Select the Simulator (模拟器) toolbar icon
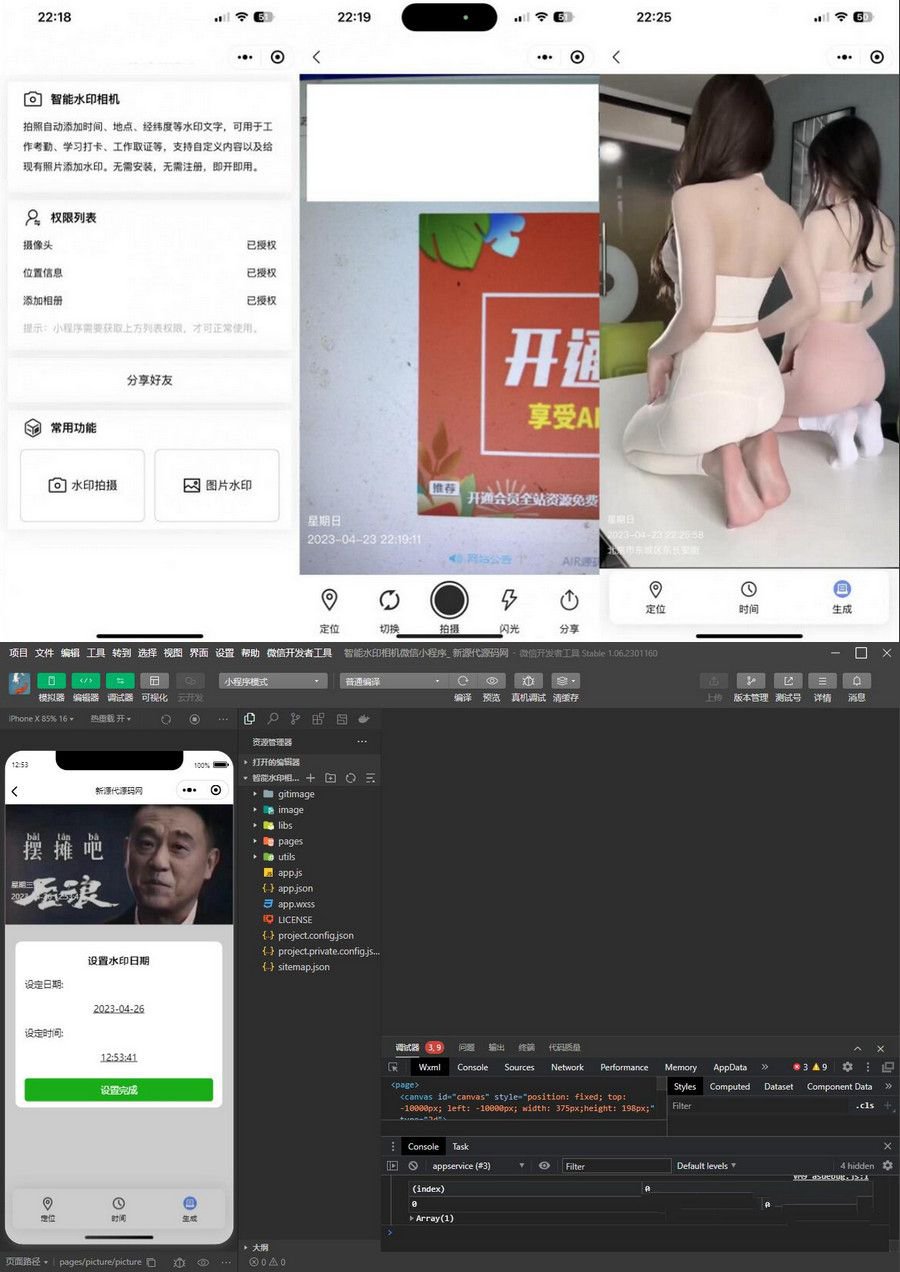Viewport: 900px width, 1272px height. click(49, 681)
